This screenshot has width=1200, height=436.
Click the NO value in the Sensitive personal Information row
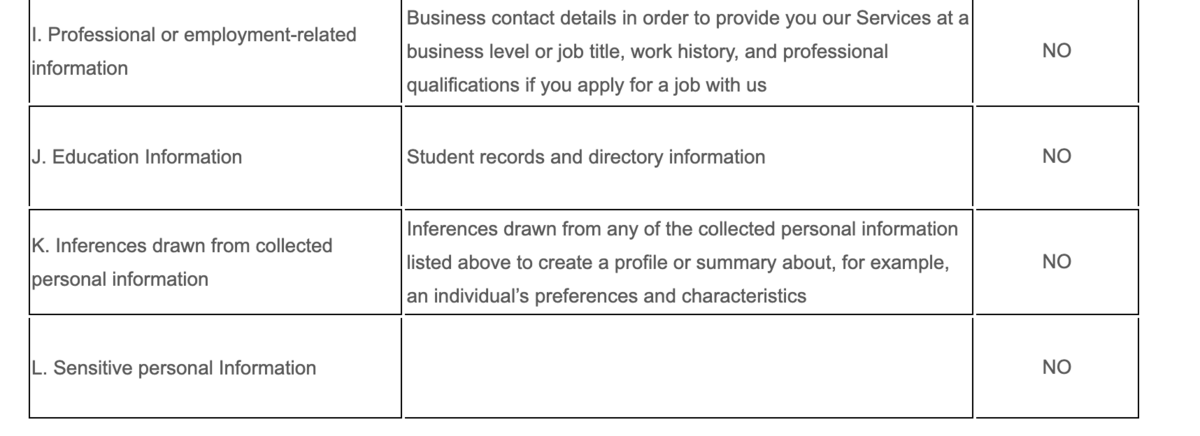point(1056,368)
